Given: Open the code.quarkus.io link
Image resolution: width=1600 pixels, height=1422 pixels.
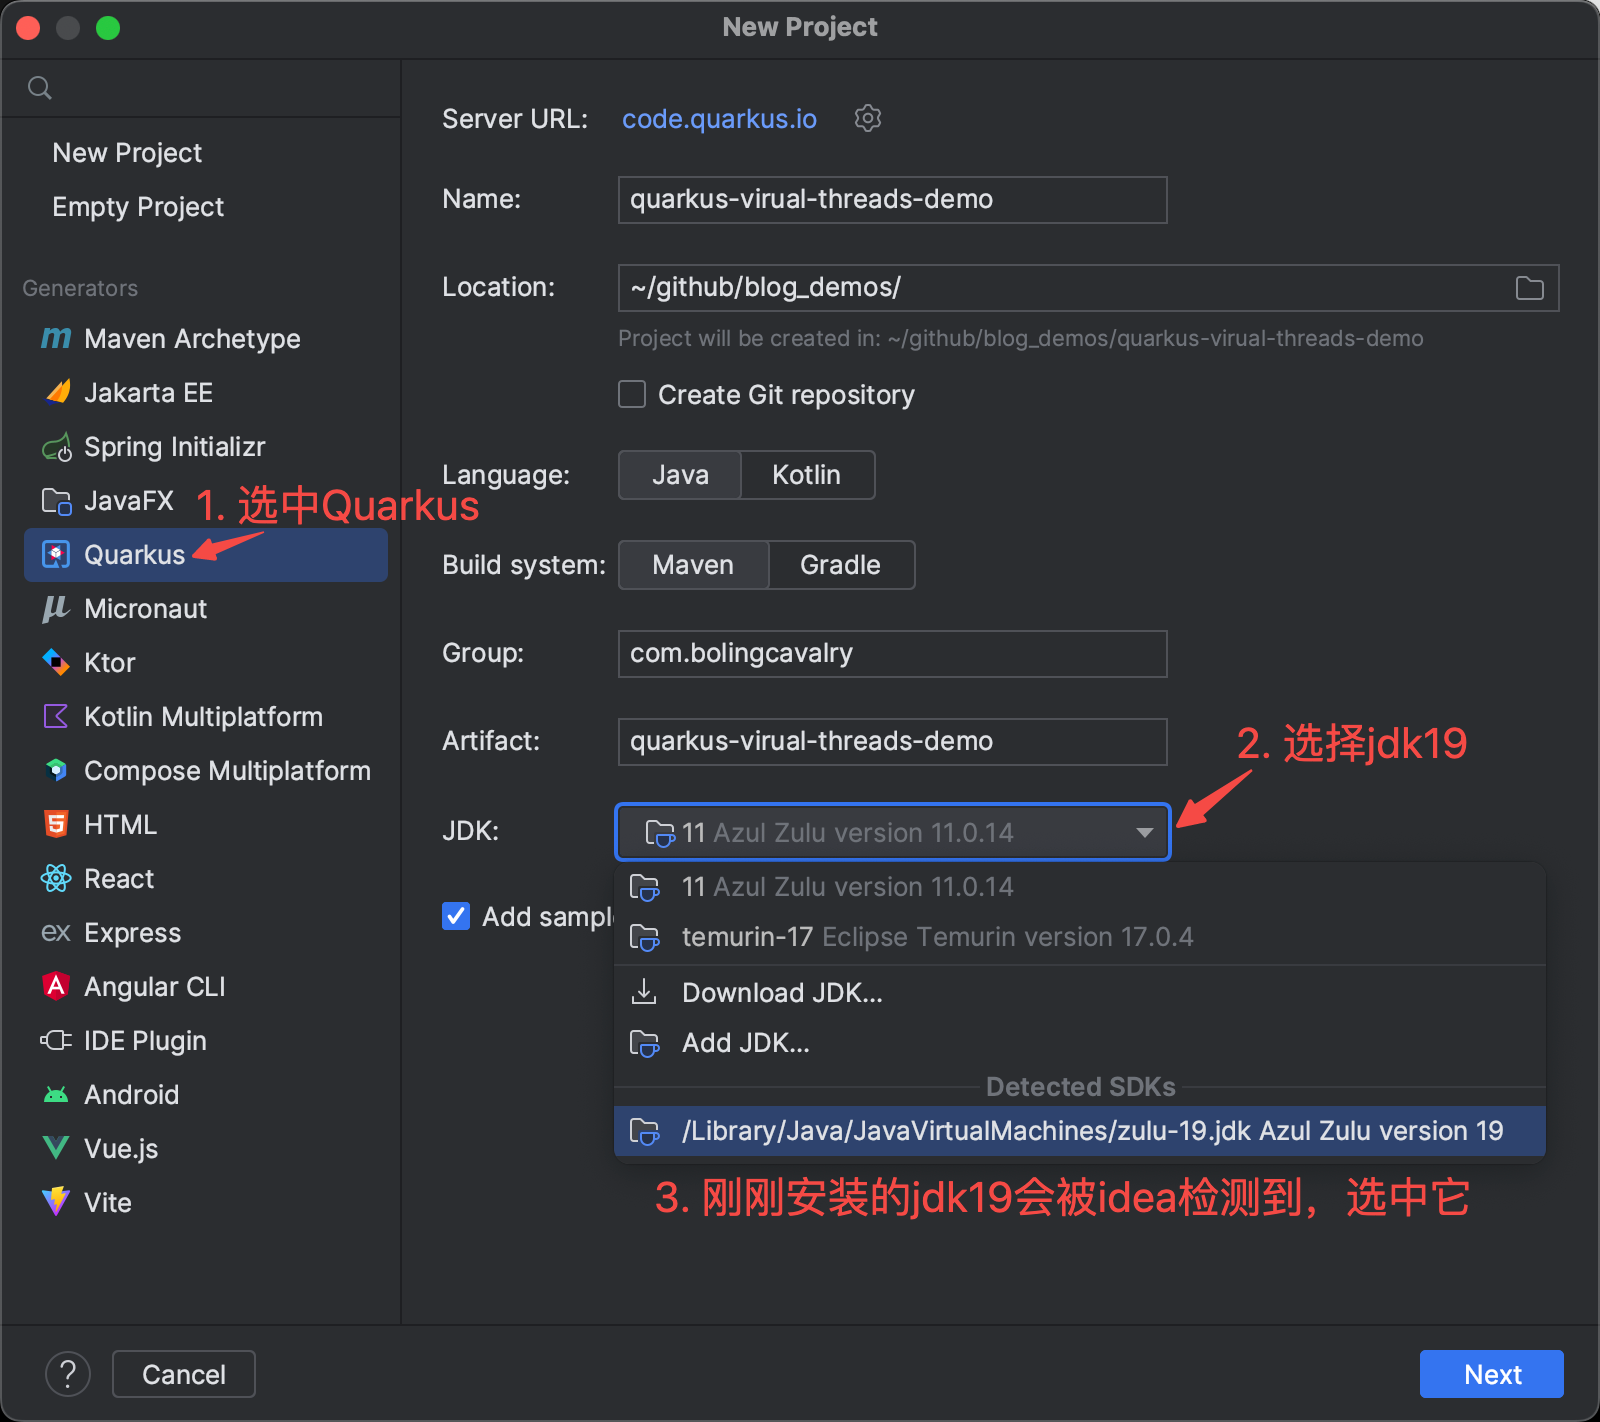Looking at the screenshot, I should [x=719, y=119].
